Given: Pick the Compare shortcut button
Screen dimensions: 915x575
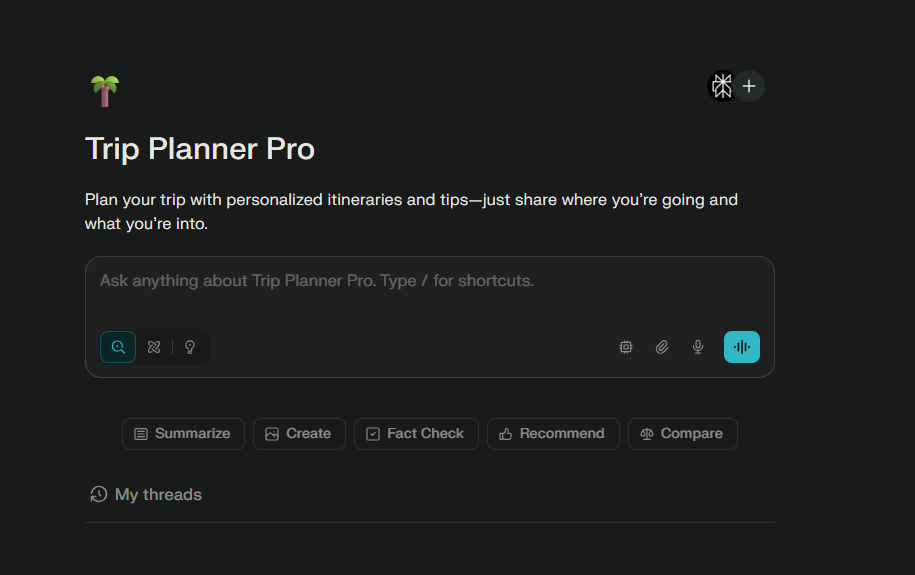Looking at the screenshot, I should 682,434.
